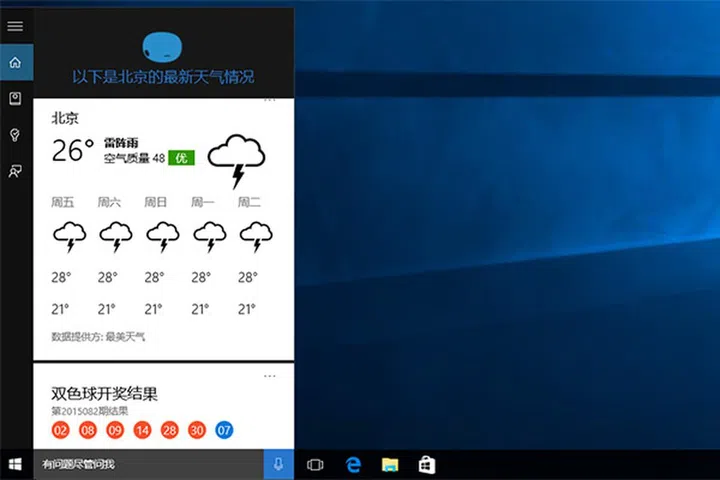Click the 周日 thunderstorm forecast icon
Viewport: 720px width, 480px height.
pos(163,237)
